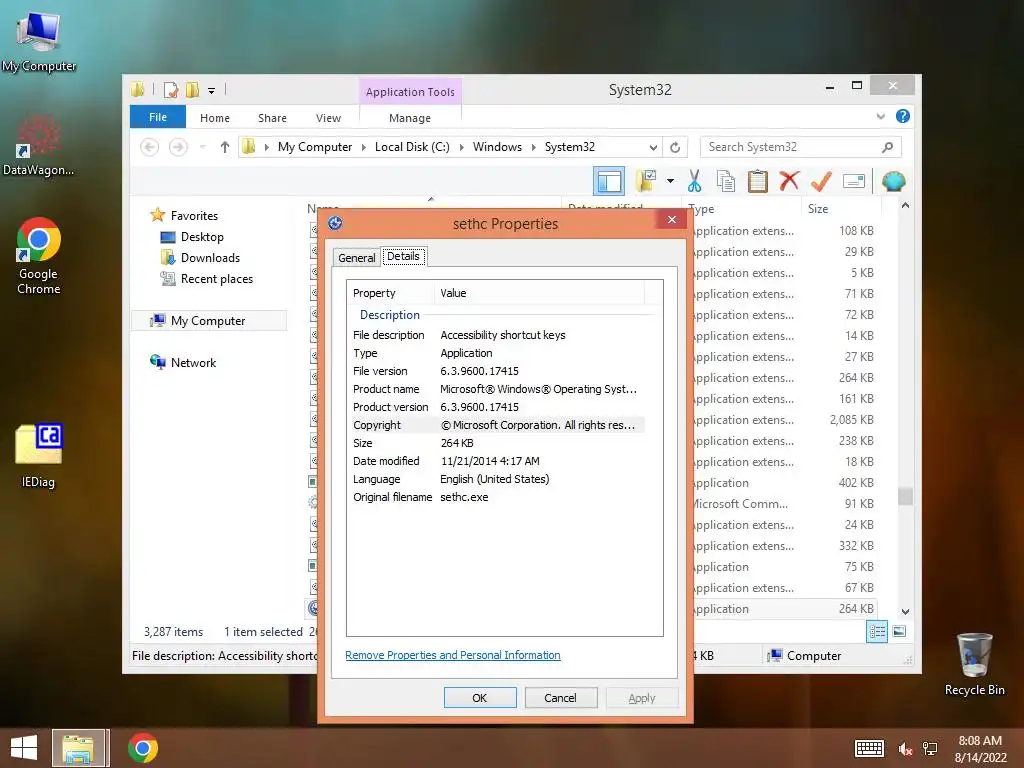This screenshot has height=768, width=1024.
Task: Select Details tab in sethc Properties
Action: pos(403,256)
